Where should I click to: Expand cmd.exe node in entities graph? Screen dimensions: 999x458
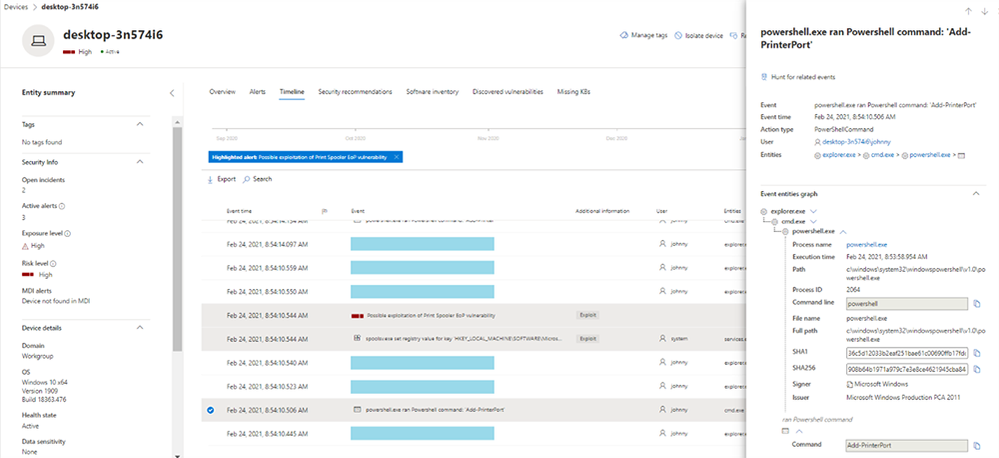(x=813, y=221)
